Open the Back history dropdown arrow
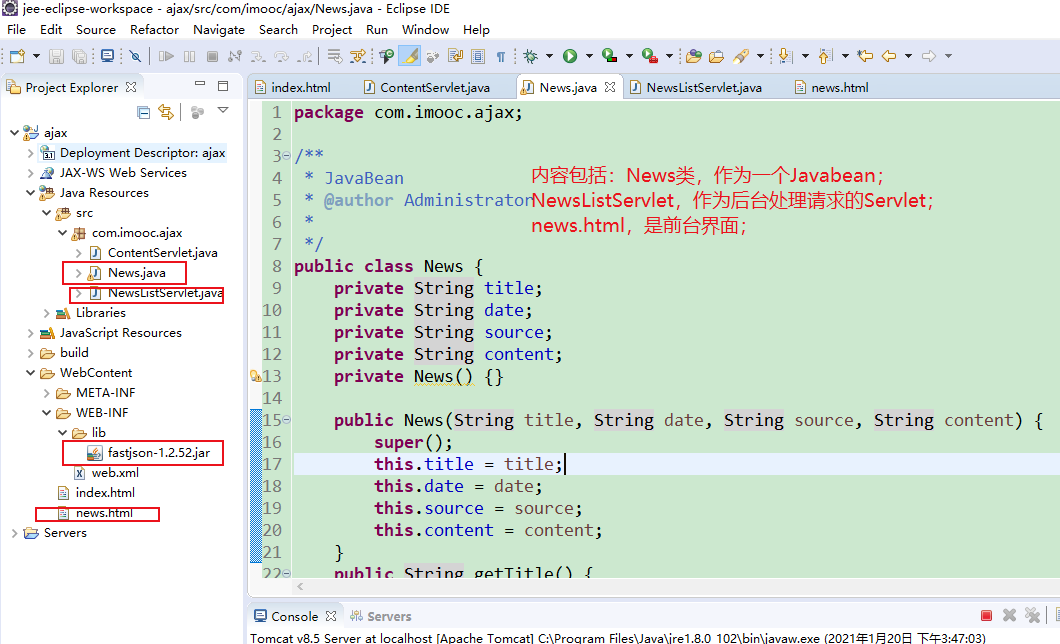Screen dimensions: 1060x644 (x=909, y=56)
